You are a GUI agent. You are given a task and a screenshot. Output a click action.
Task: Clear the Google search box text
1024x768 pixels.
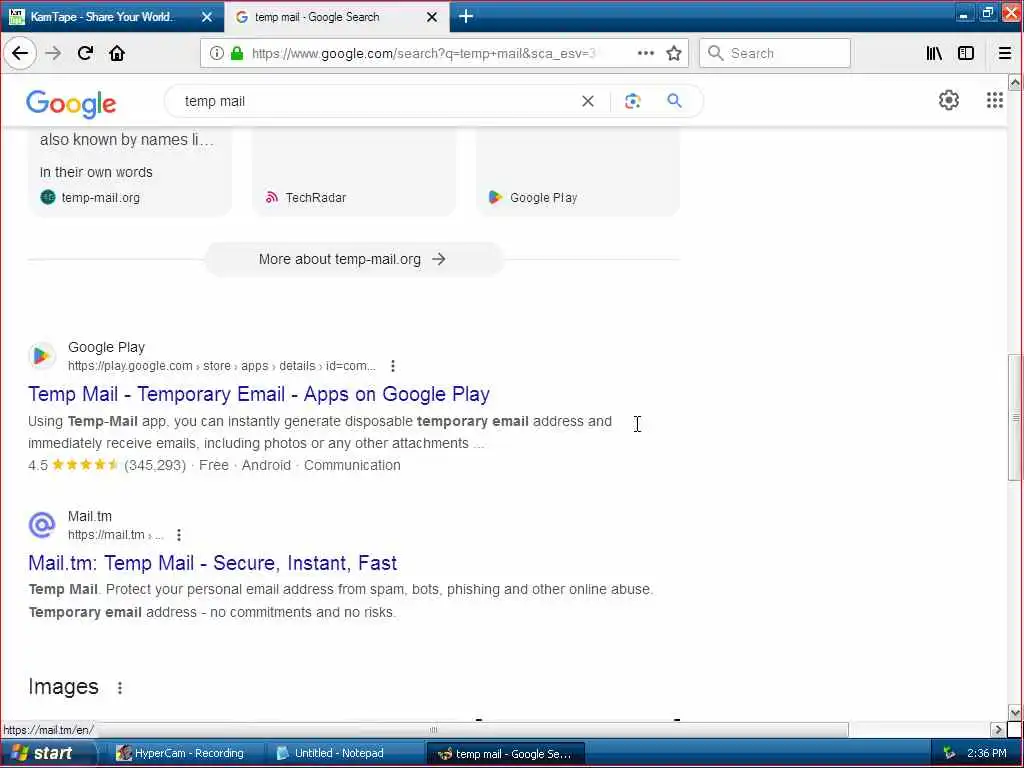[588, 101]
